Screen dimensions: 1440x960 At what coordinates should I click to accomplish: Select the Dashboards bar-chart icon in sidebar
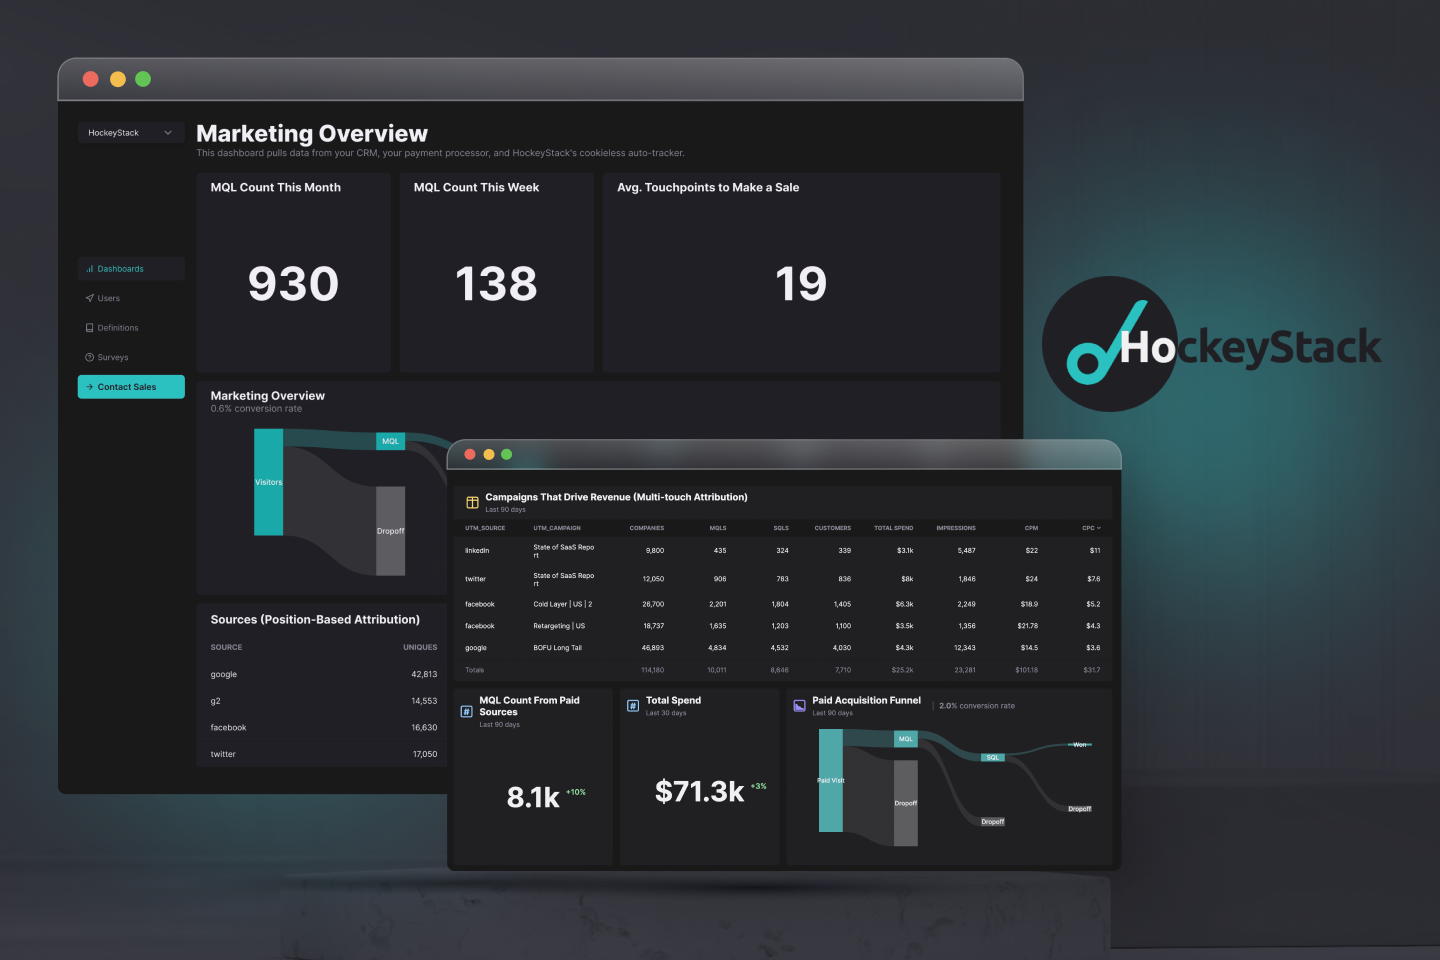[89, 268]
